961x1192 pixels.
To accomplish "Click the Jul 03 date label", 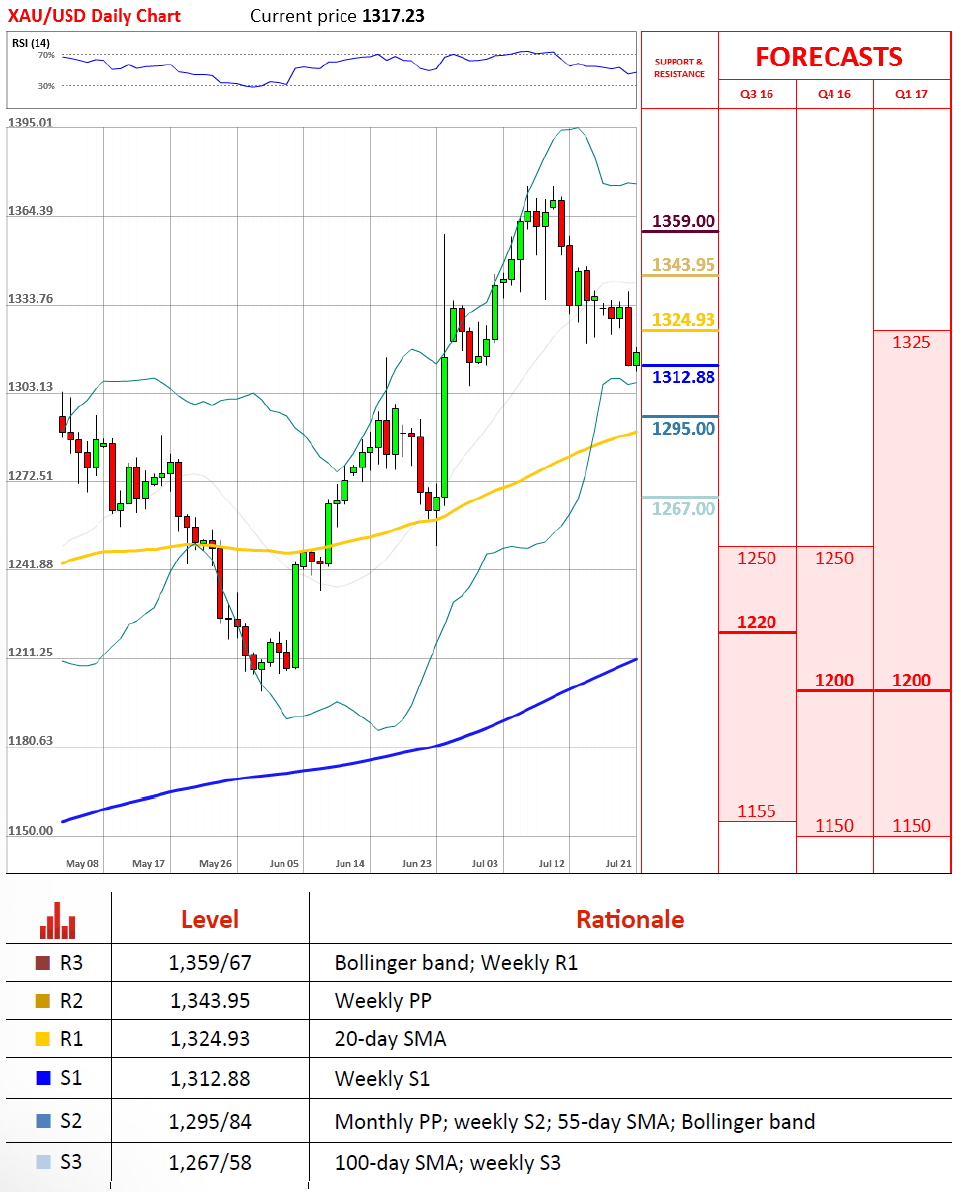I will tap(484, 864).
